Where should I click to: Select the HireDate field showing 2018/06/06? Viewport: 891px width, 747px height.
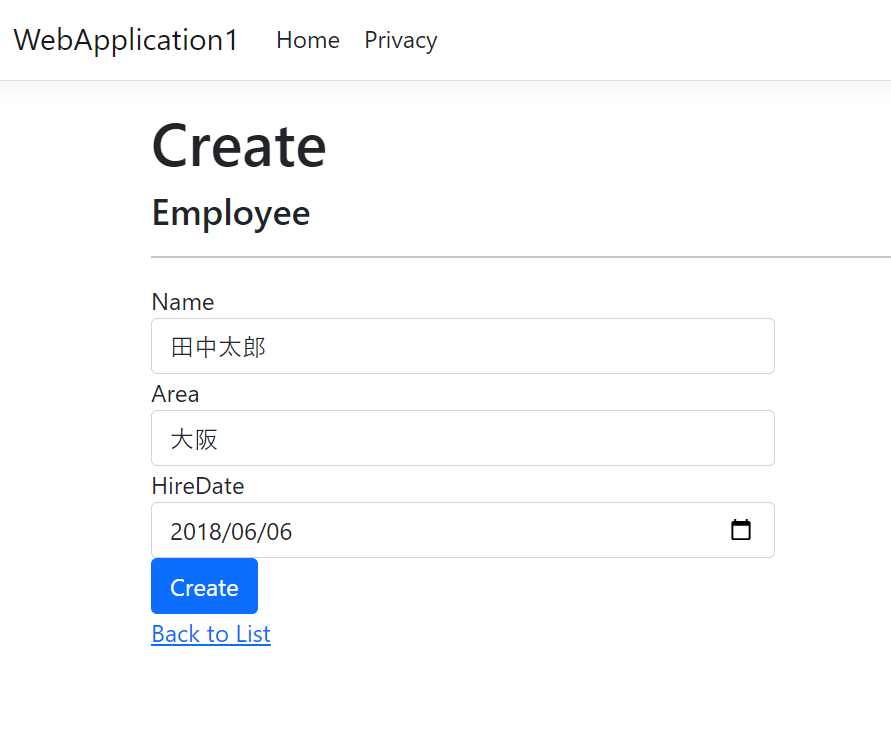pos(463,530)
